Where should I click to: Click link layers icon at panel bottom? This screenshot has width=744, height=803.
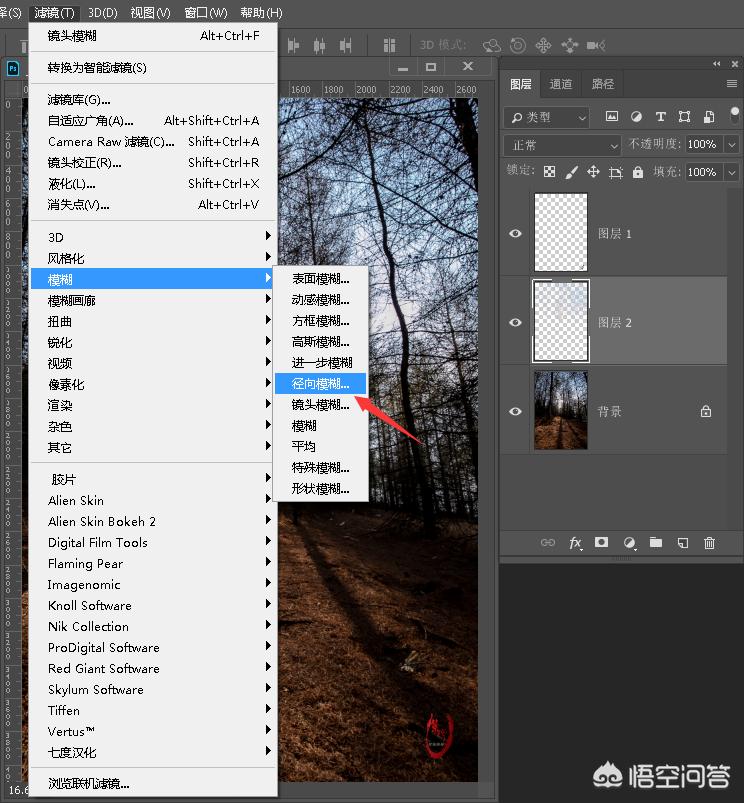547,542
